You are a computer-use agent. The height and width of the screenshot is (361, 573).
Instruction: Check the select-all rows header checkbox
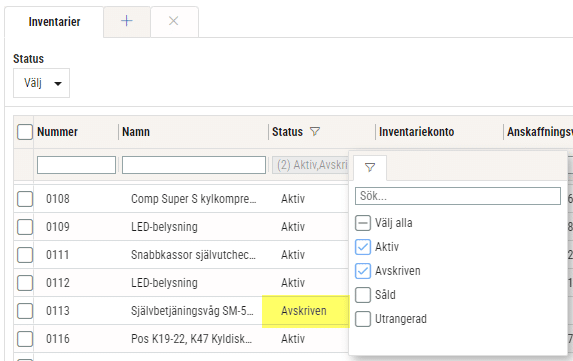coord(25,132)
